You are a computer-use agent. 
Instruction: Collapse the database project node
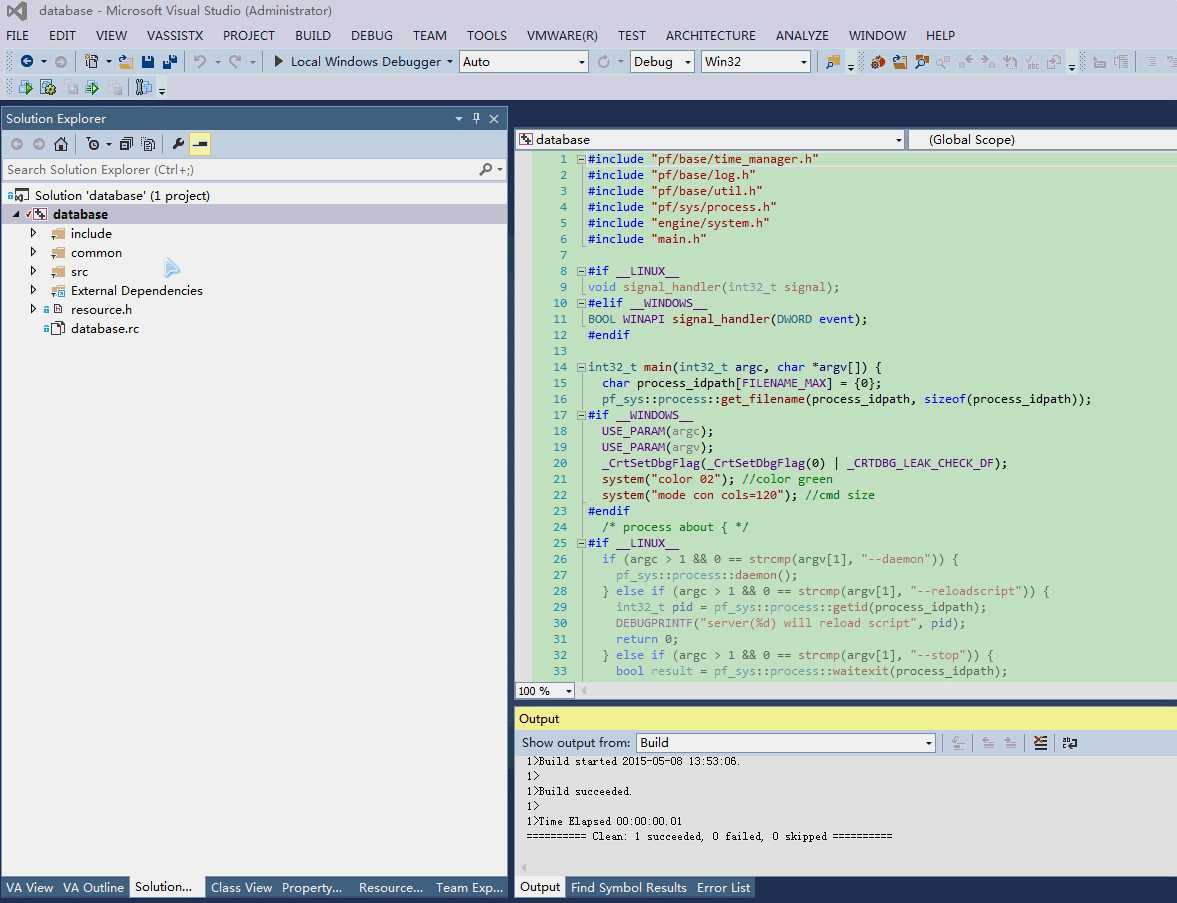16,215
